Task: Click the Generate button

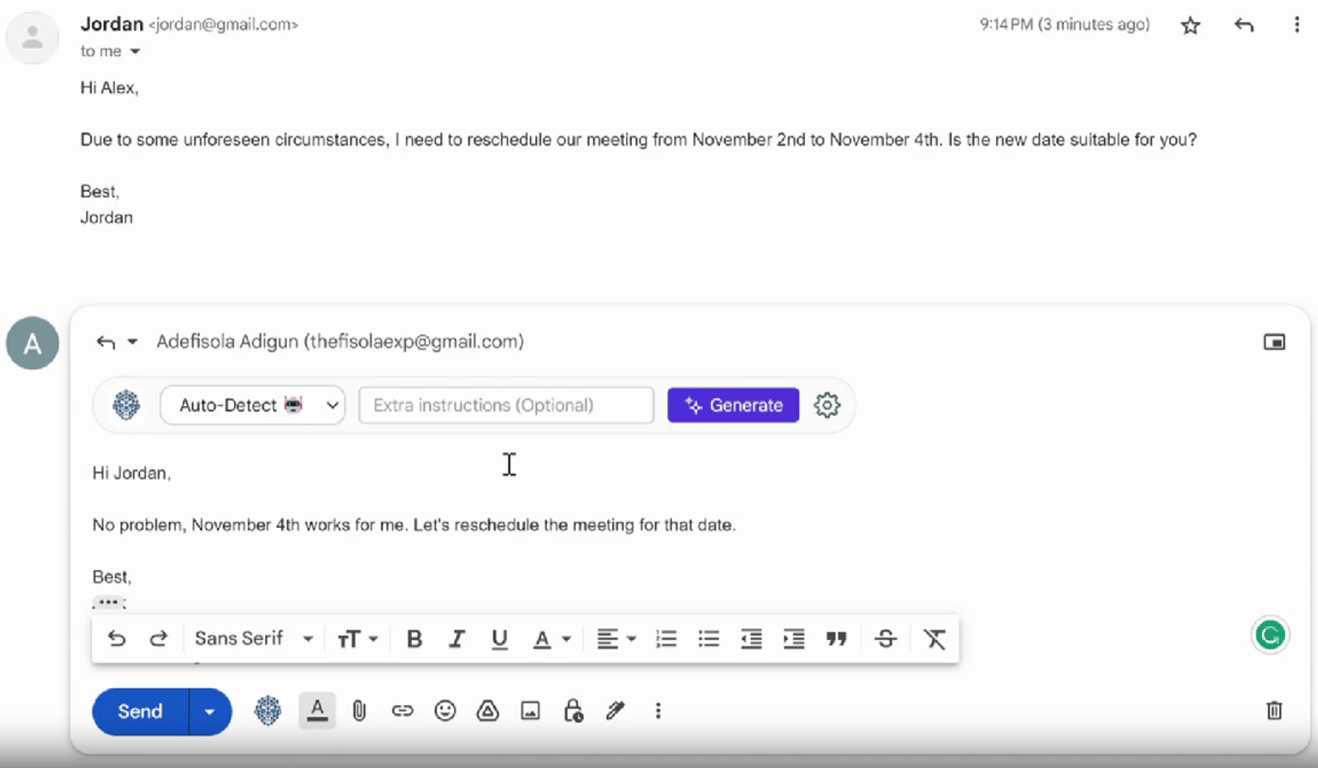Action: pyautogui.click(x=733, y=405)
